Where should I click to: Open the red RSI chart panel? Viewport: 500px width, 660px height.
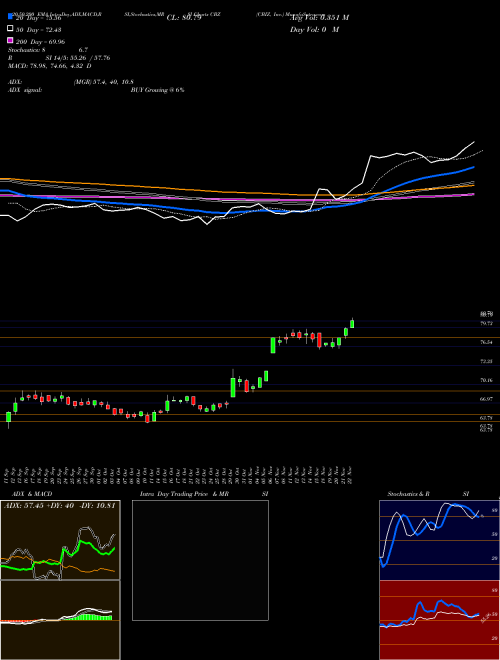point(439,620)
